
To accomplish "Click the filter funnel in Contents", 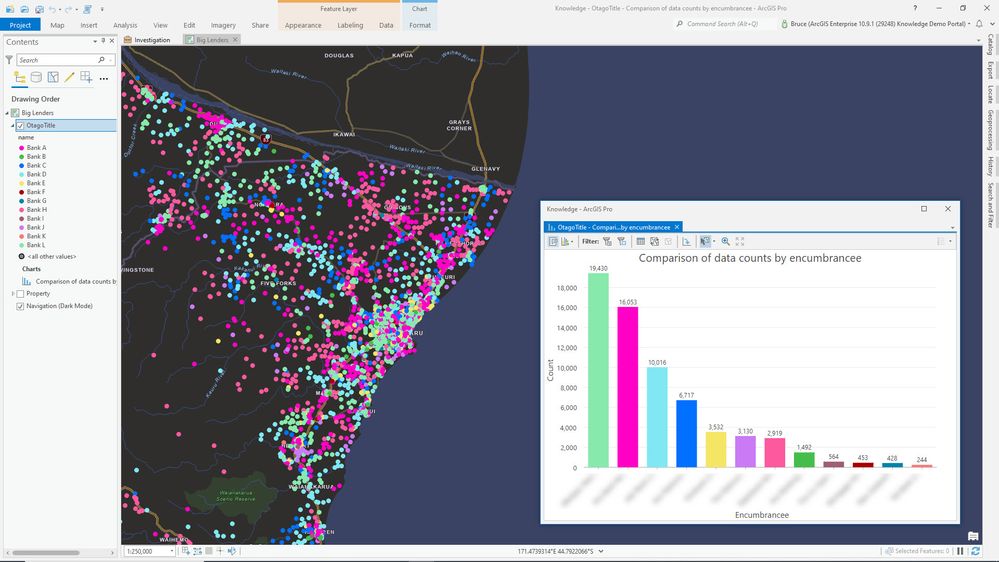I will pos(9,60).
